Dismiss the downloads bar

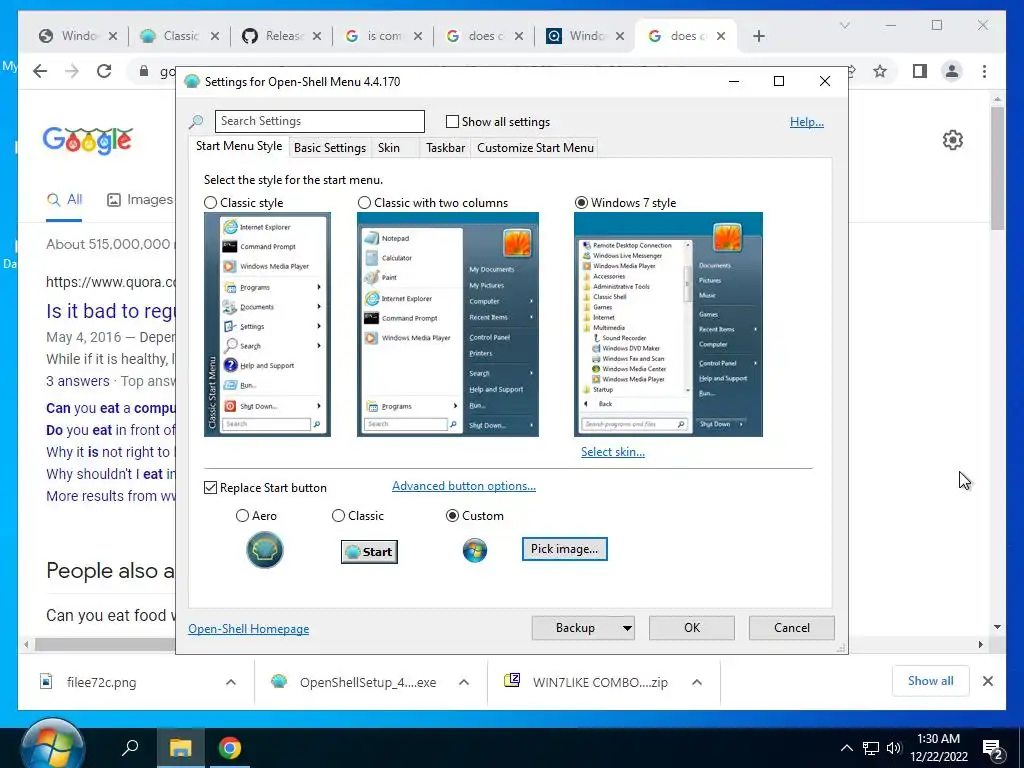(987, 681)
